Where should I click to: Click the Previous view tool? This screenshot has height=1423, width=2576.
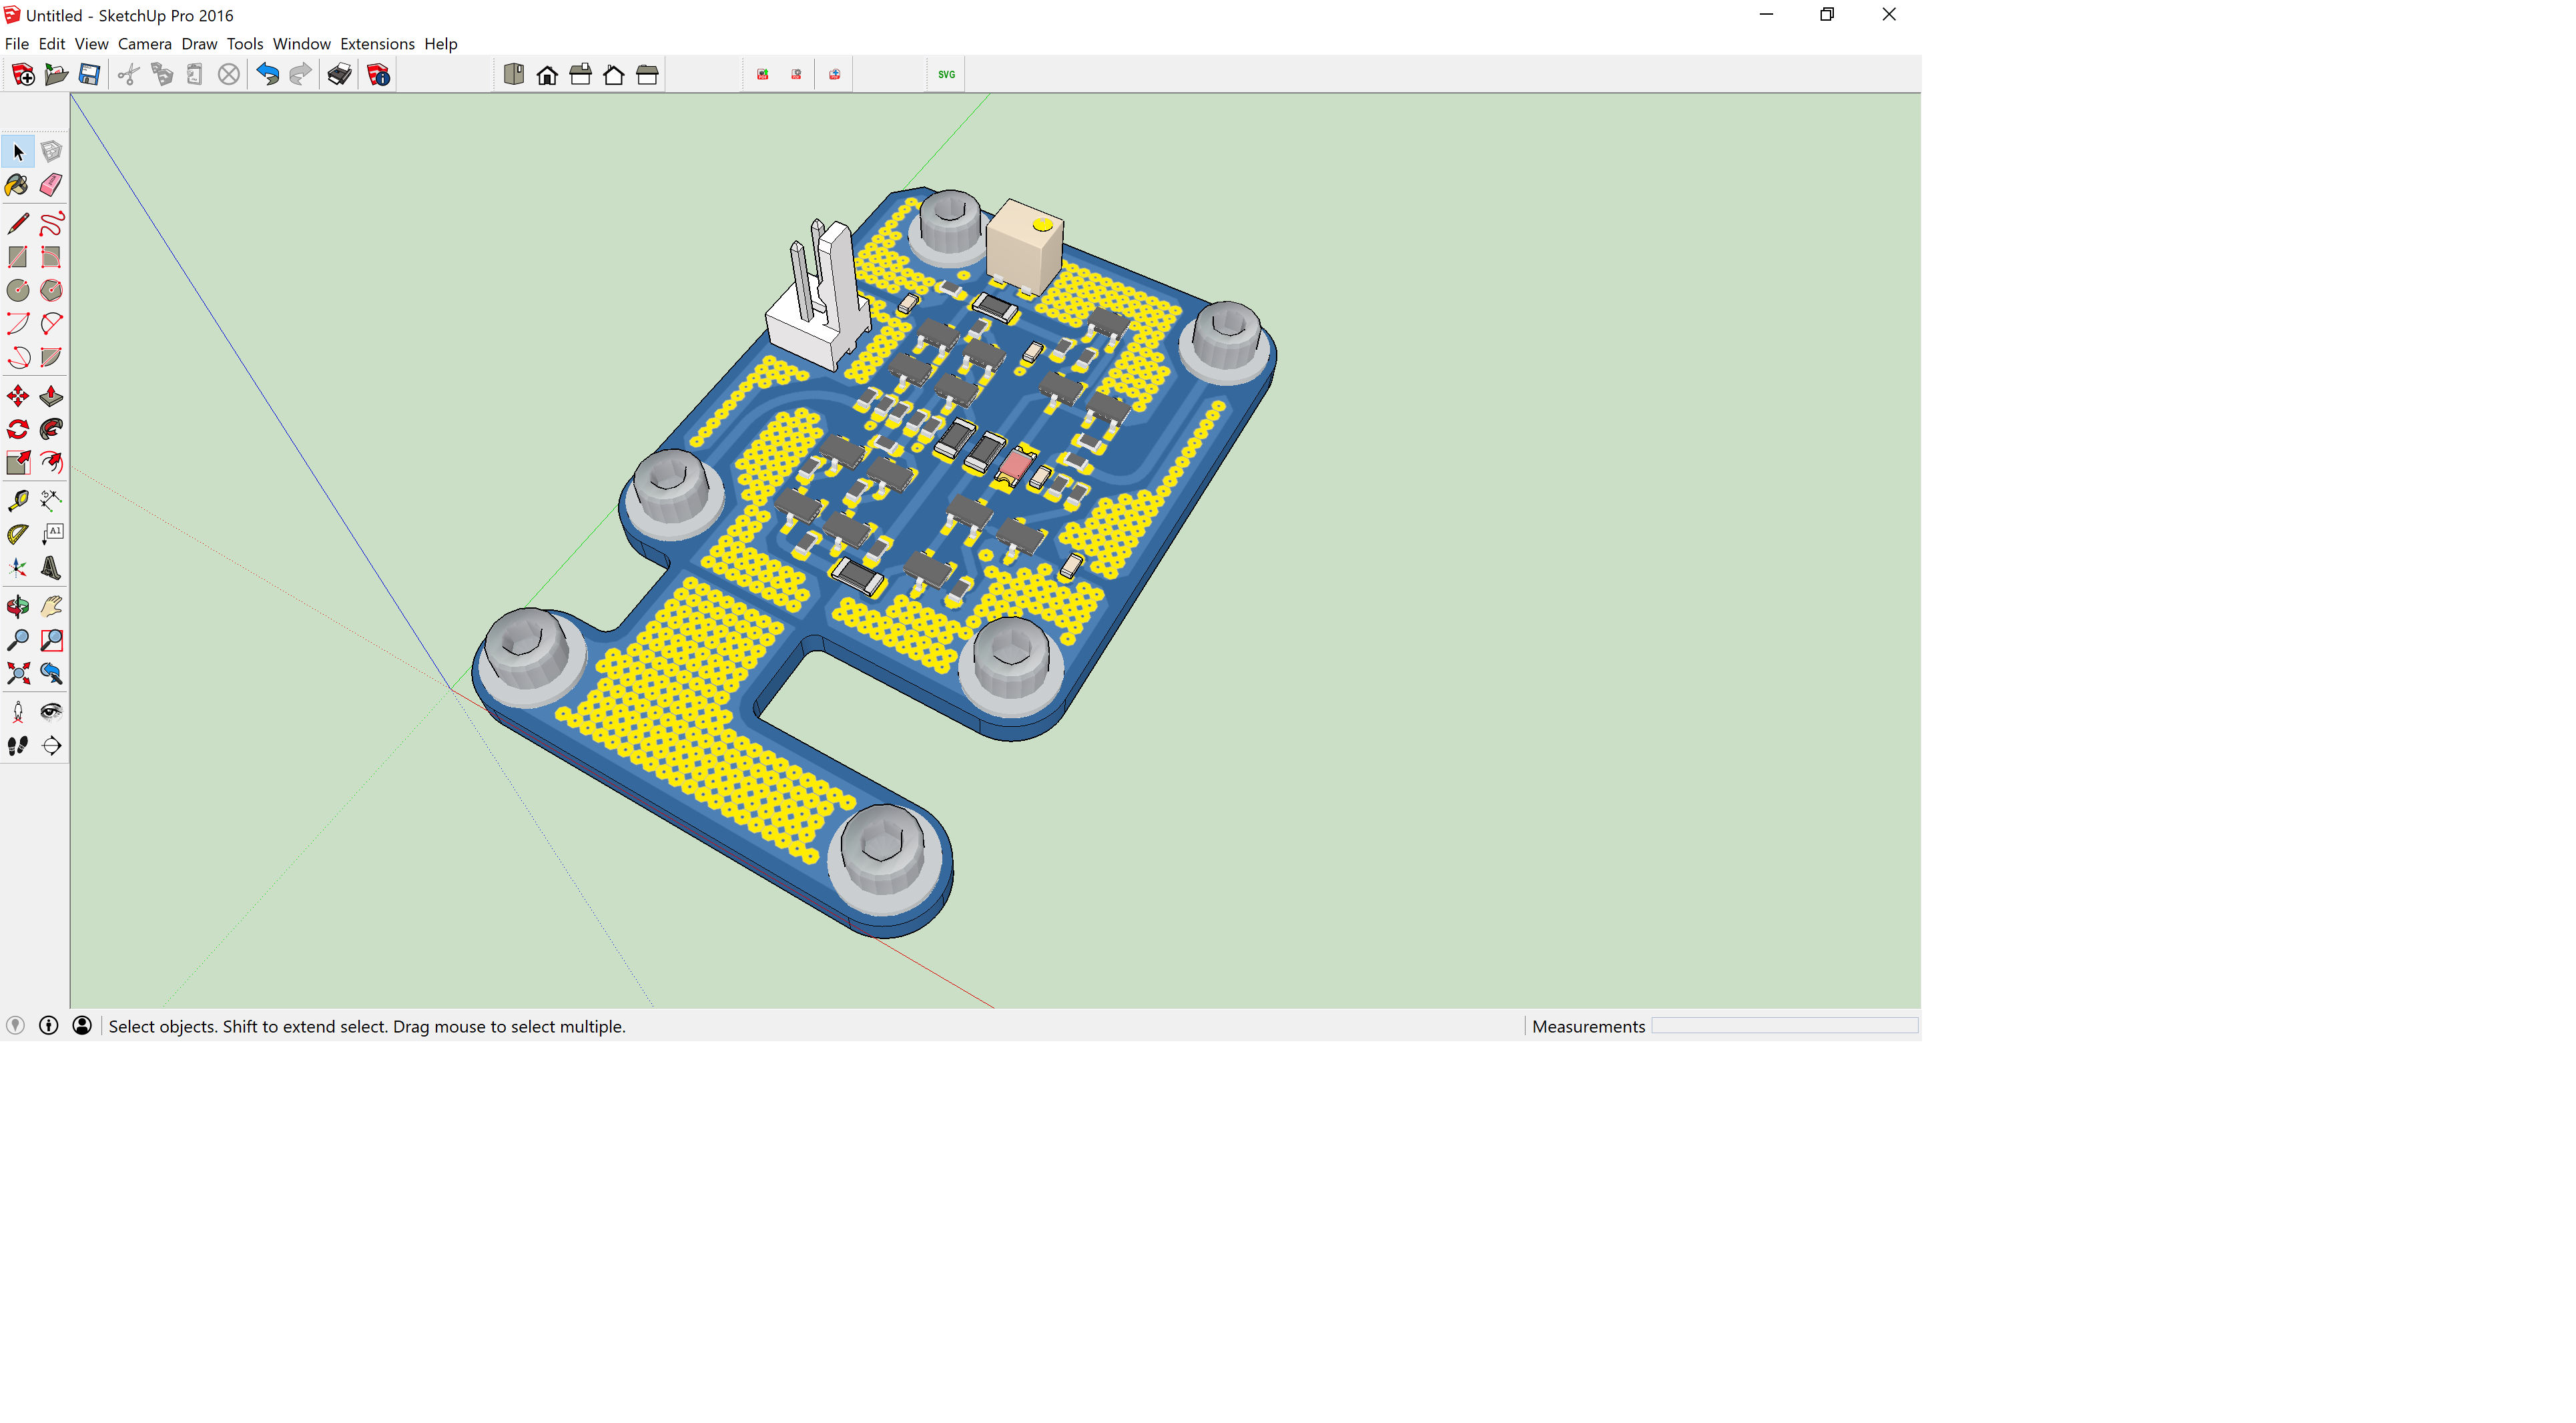[x=52, y=673]
